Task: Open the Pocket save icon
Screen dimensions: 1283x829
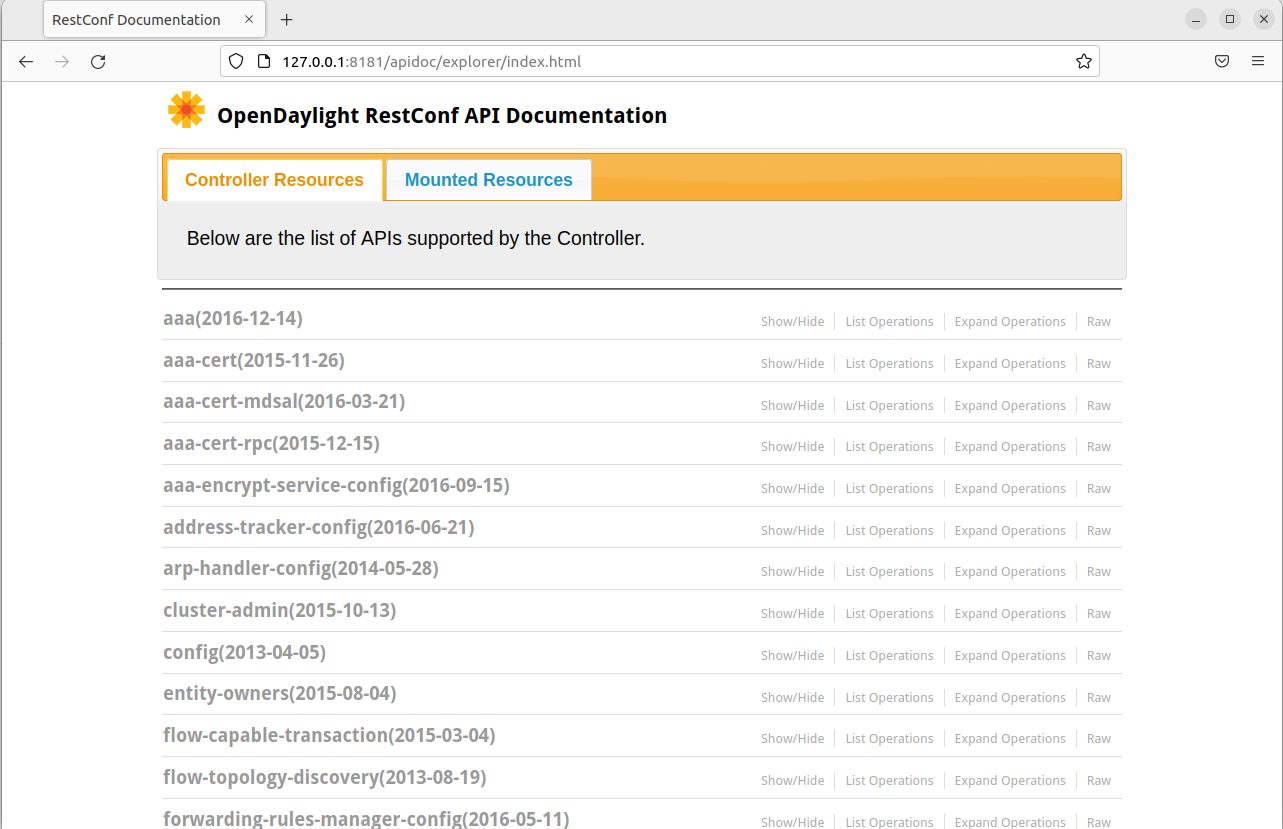Action: [1222, 61]
